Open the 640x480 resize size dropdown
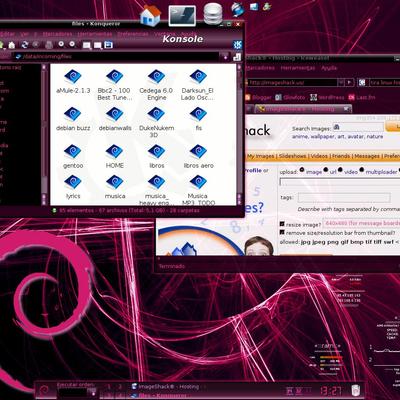The width and height of the screenshot is (400, 400). click(x=361, y=223)
